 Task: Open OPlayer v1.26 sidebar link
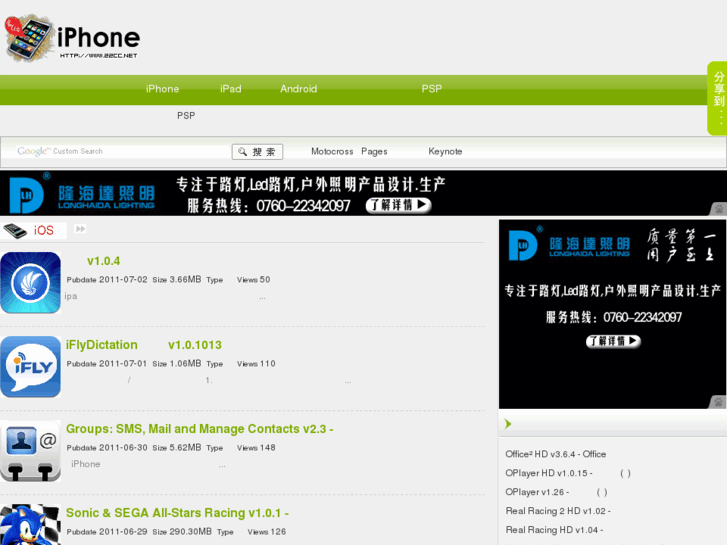click(556, 492)
